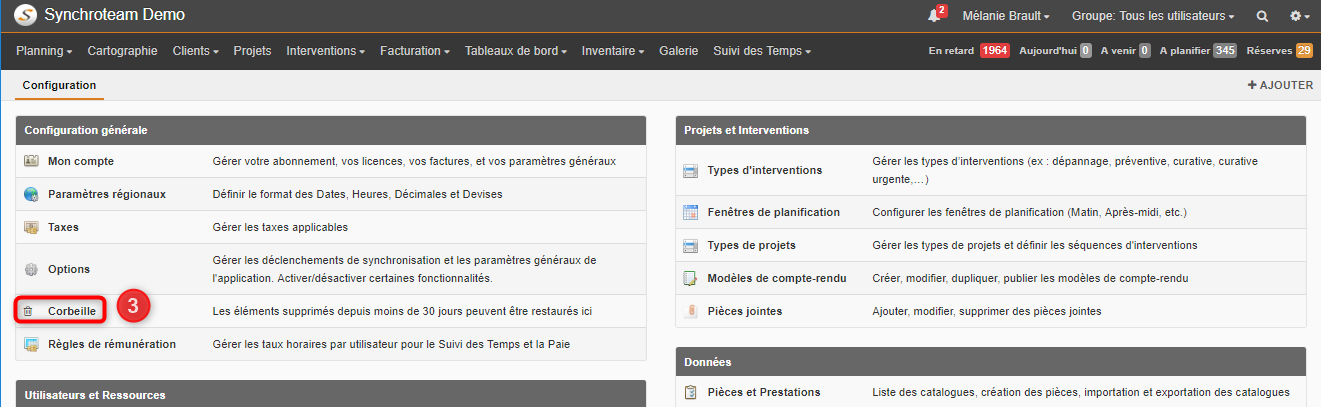Show Aujourd'hui interventions counter

click(1055, 50)
